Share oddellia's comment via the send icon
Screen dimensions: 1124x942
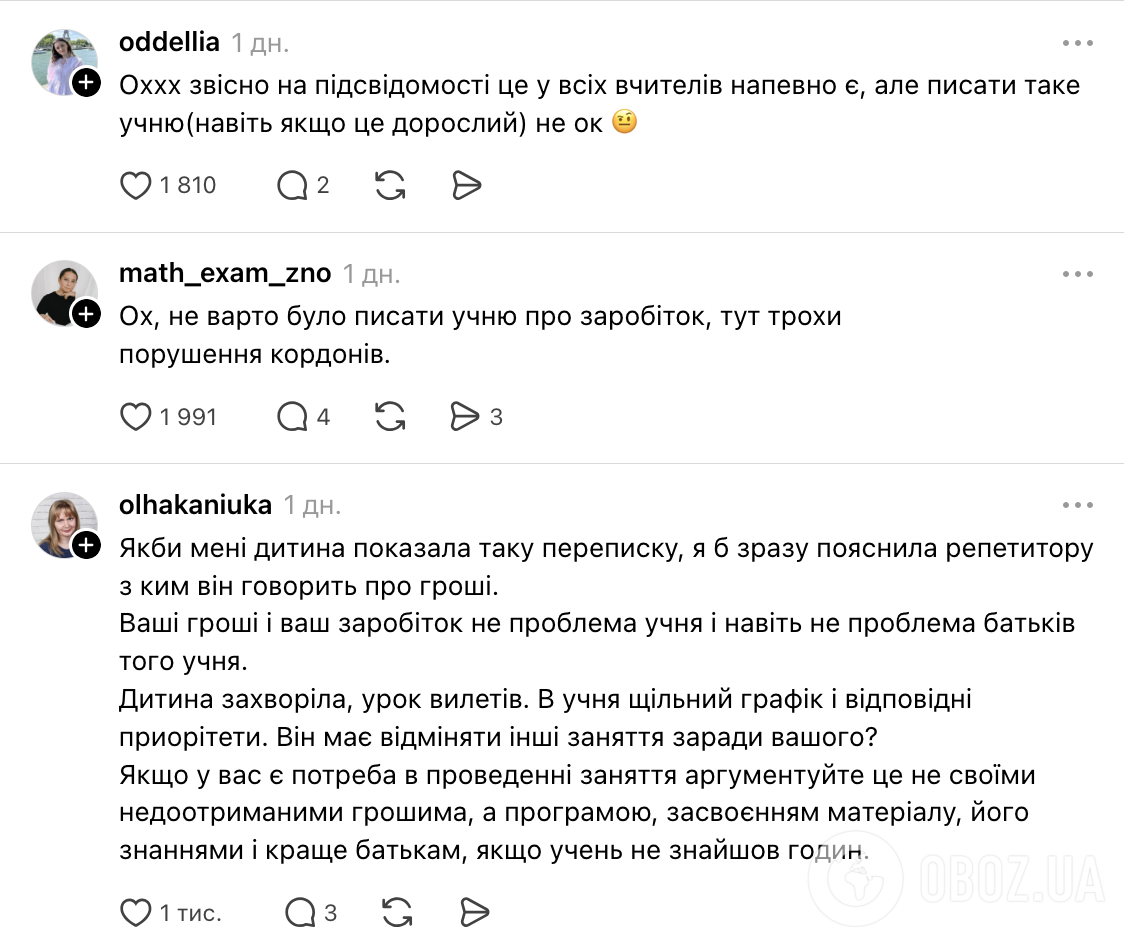[466, 185]
